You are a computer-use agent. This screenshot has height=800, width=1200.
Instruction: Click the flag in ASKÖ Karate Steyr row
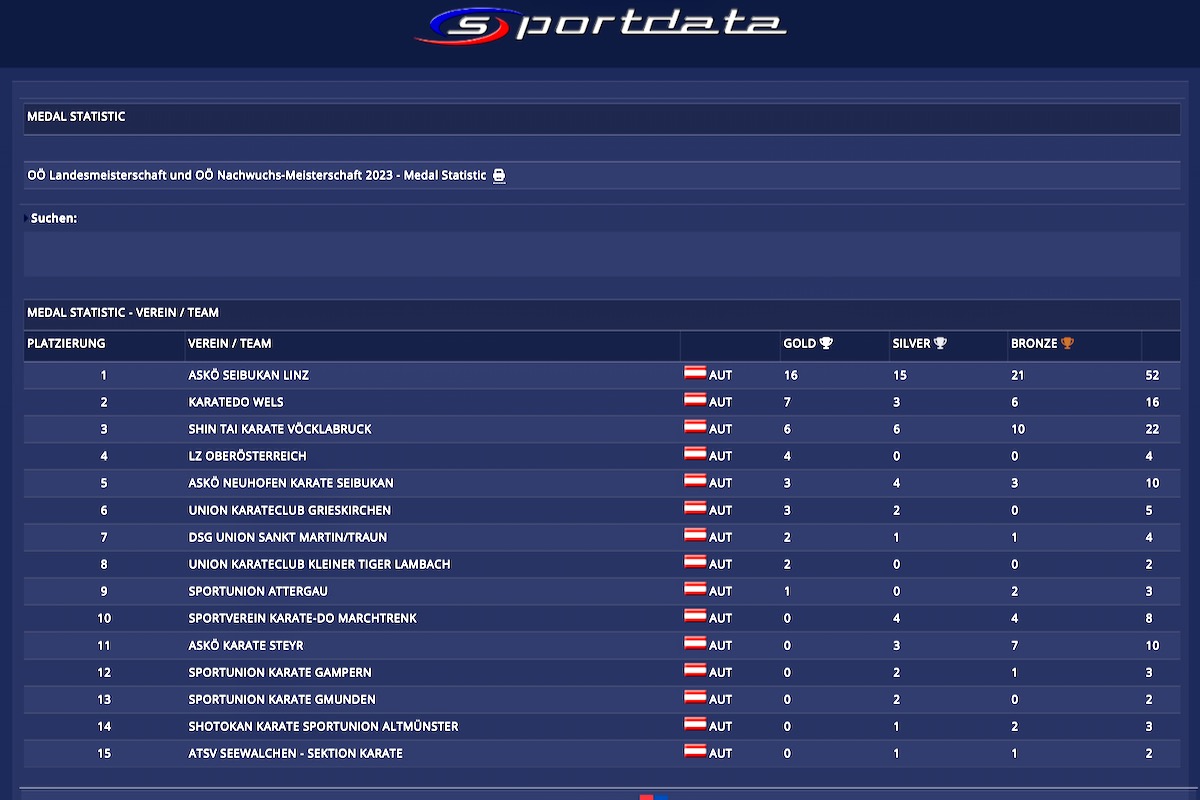coord(695,644)
